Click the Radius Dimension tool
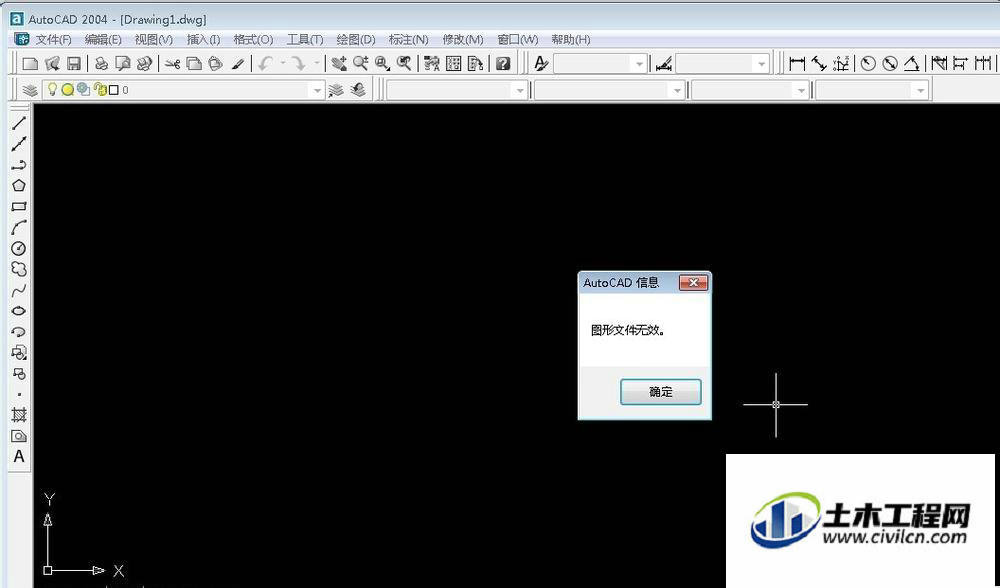Viewport: 1000px width, 588px height. (x=868, y=63)
